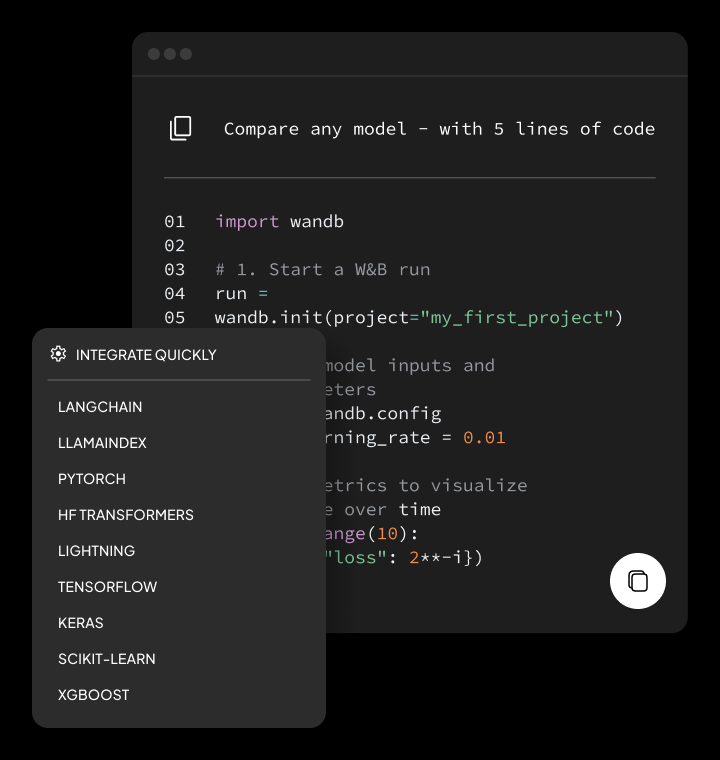720x760 pixels.
Task: Click the copy icon beside the Compare heading
Action: 180,128
